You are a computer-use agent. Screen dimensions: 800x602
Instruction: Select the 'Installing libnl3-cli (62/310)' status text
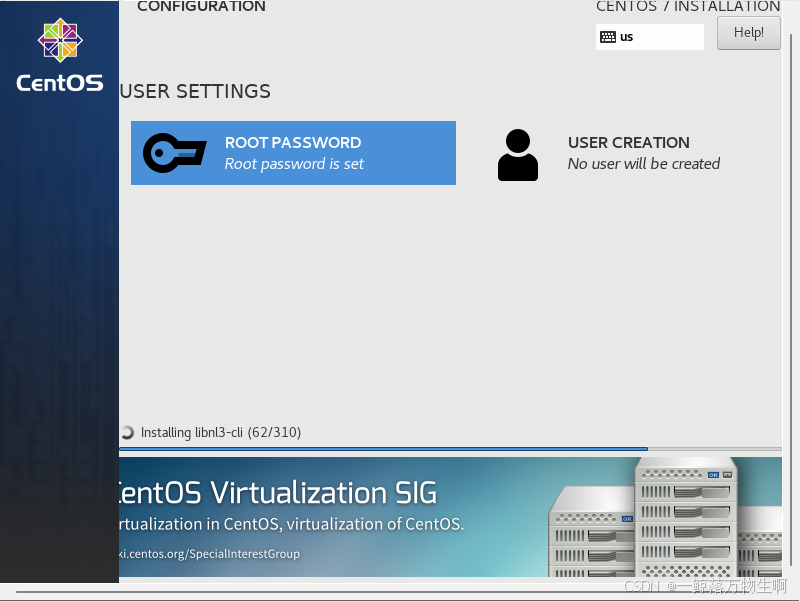[x=221, y=433]
